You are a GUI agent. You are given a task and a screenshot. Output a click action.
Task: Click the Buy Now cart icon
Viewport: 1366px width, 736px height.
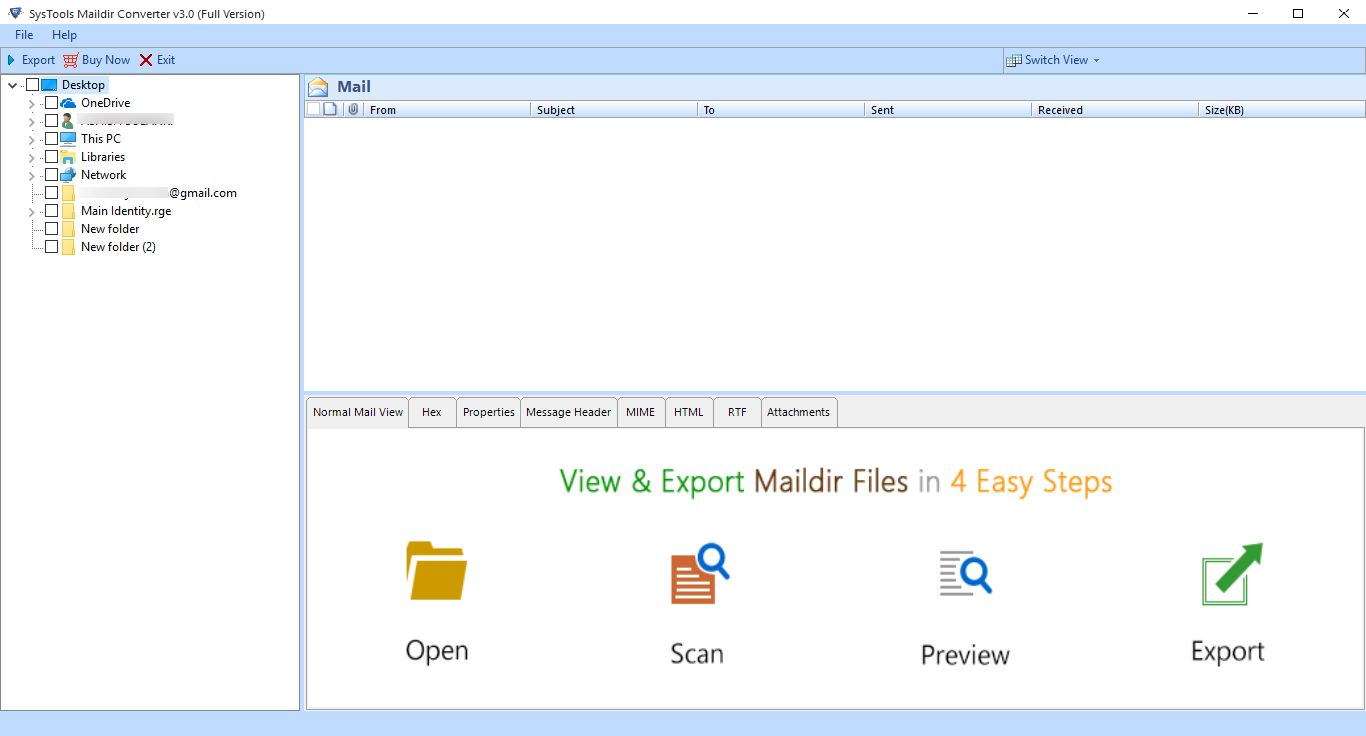(x=70, y=60)
